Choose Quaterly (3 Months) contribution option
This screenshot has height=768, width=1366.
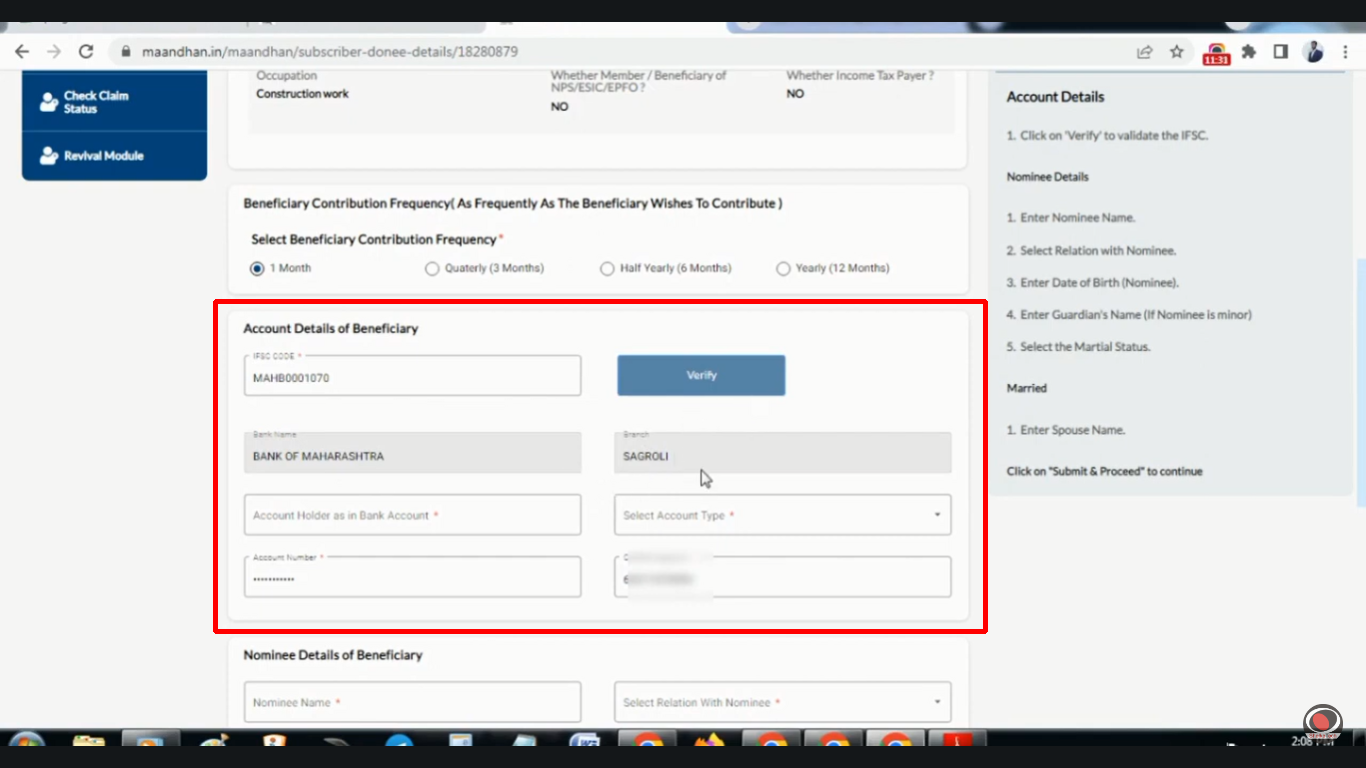(432, 268)
